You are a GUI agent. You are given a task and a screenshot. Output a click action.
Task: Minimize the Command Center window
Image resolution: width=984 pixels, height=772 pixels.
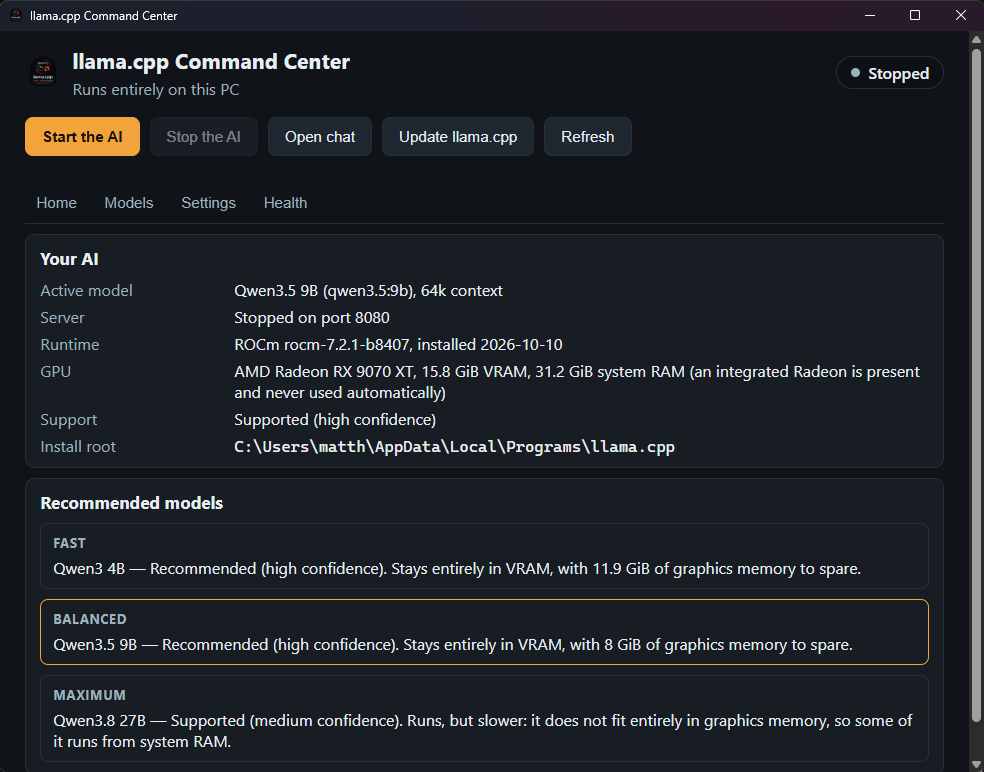(870, 15)
